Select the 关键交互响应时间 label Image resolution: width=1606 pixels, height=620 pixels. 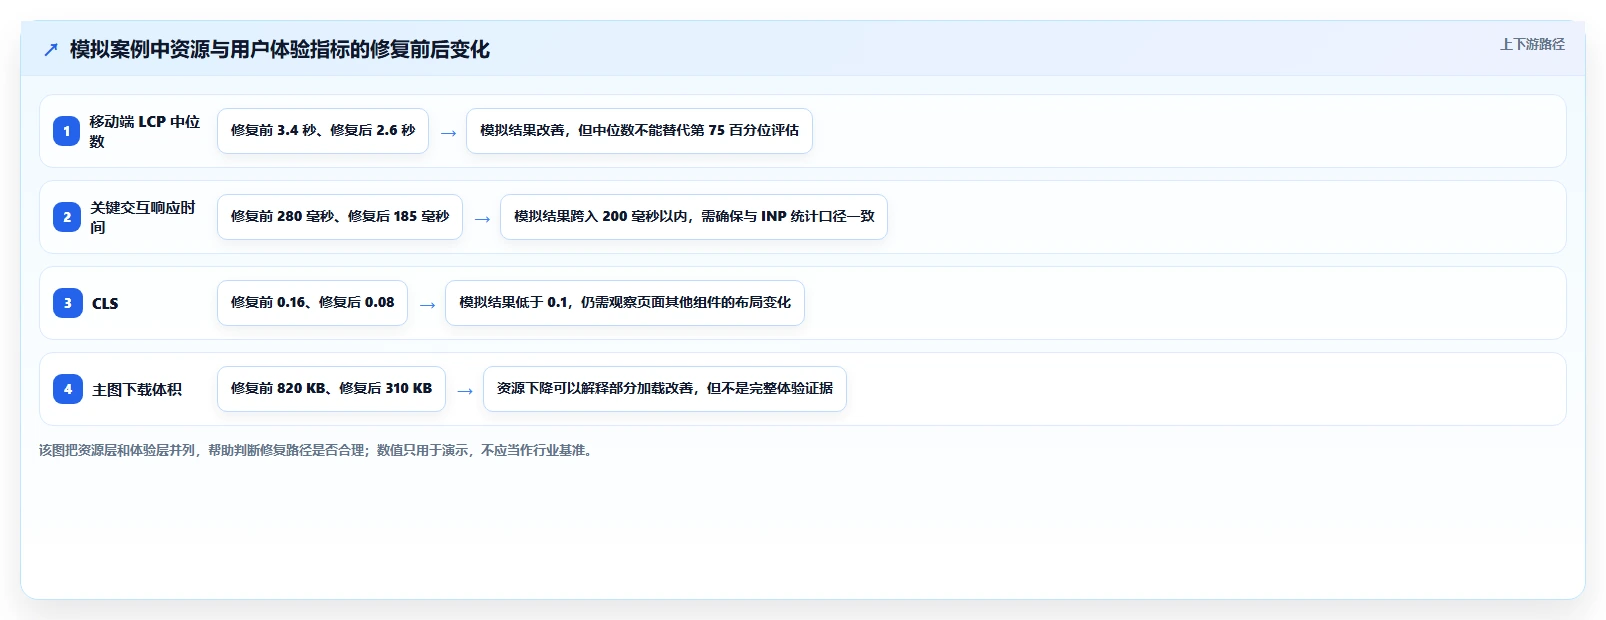[x=143, y=217]
